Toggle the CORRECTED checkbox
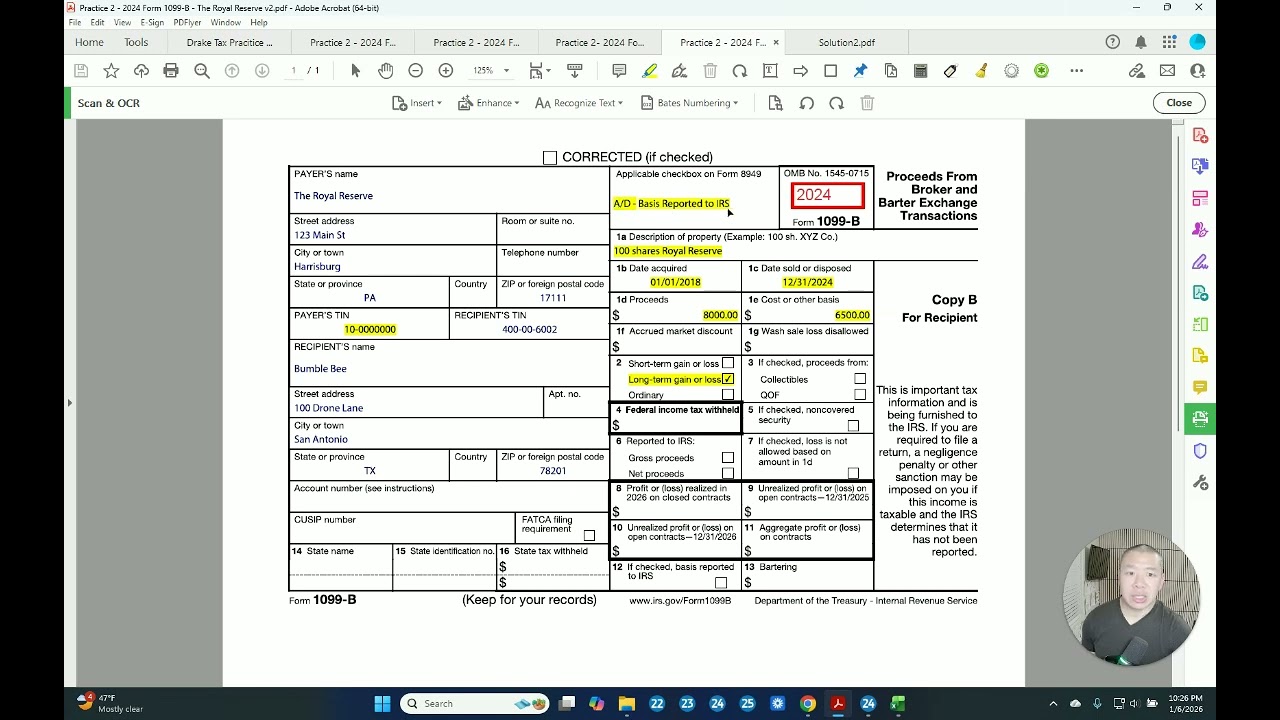1280x720 pixels. tap(550, 158)
